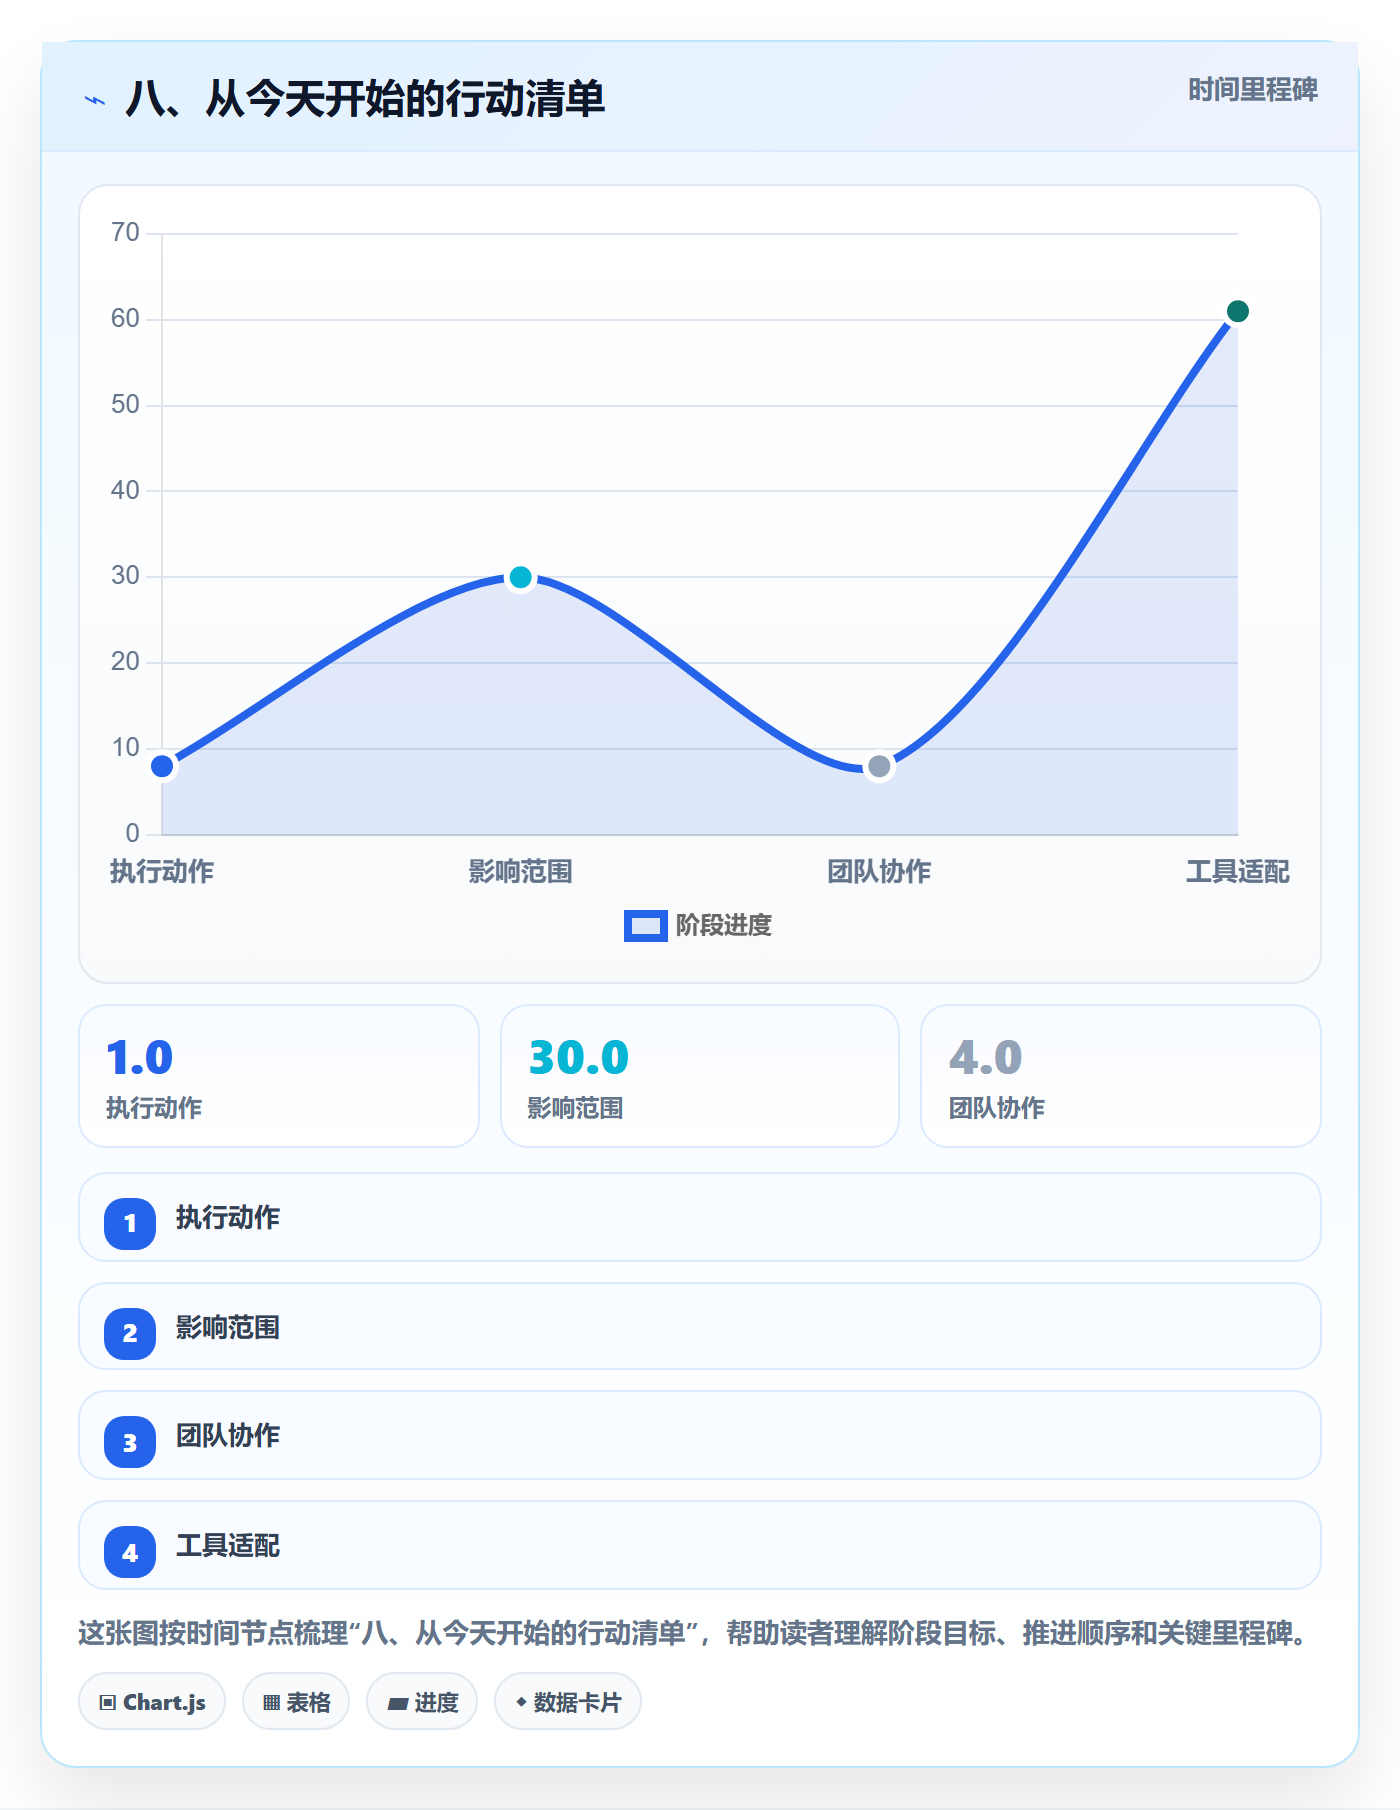The image size is (1400, 1810).
Task: Select the 工具适配 green data point
Action: [1237, 312]
